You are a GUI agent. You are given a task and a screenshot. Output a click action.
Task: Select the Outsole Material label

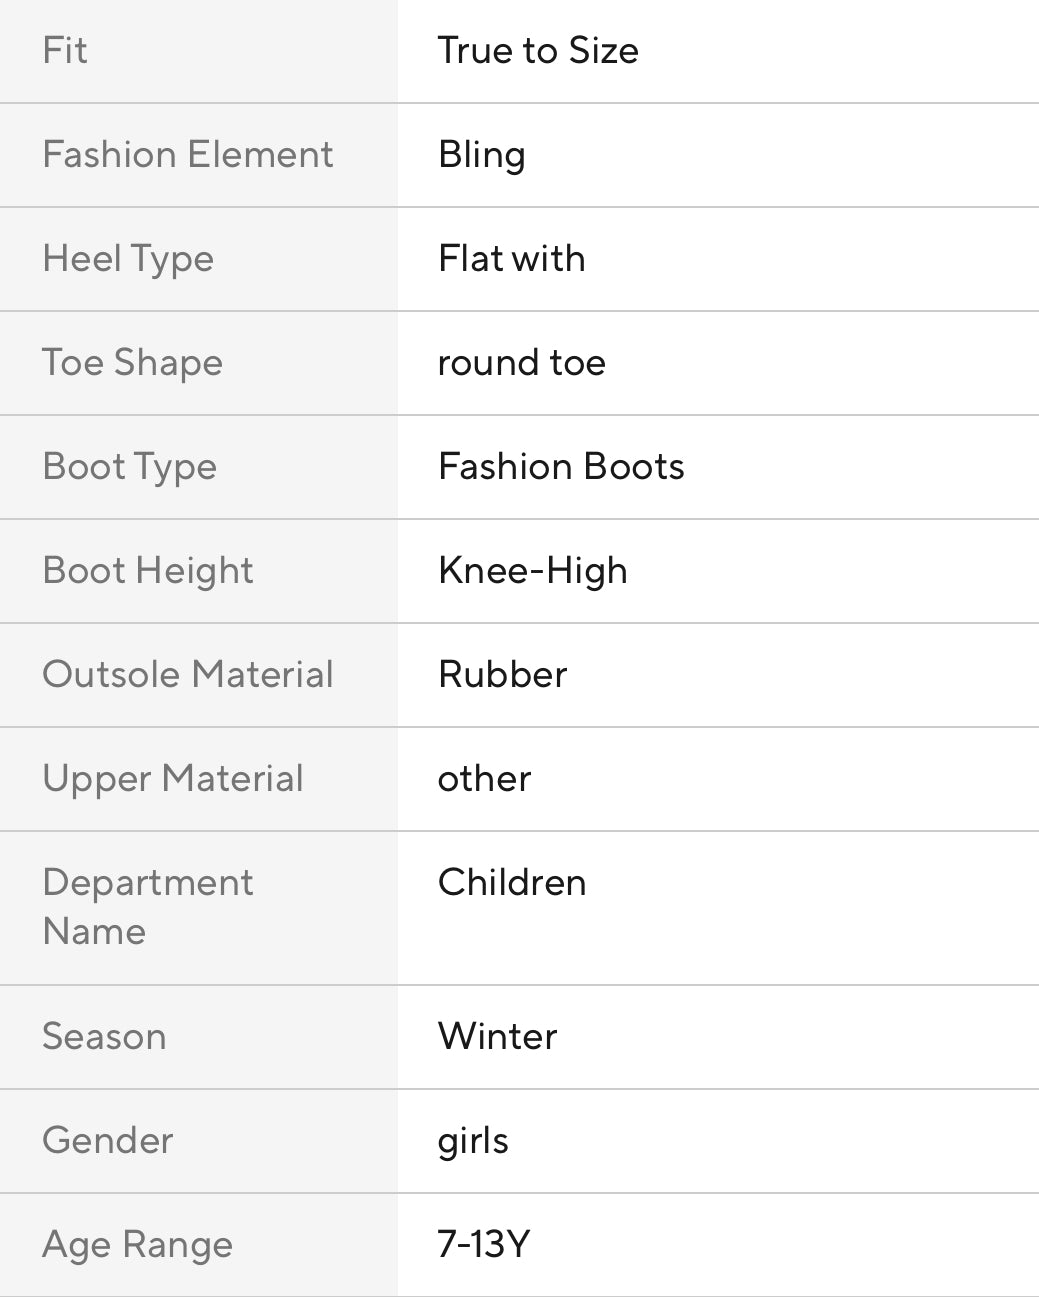[187, 675]
